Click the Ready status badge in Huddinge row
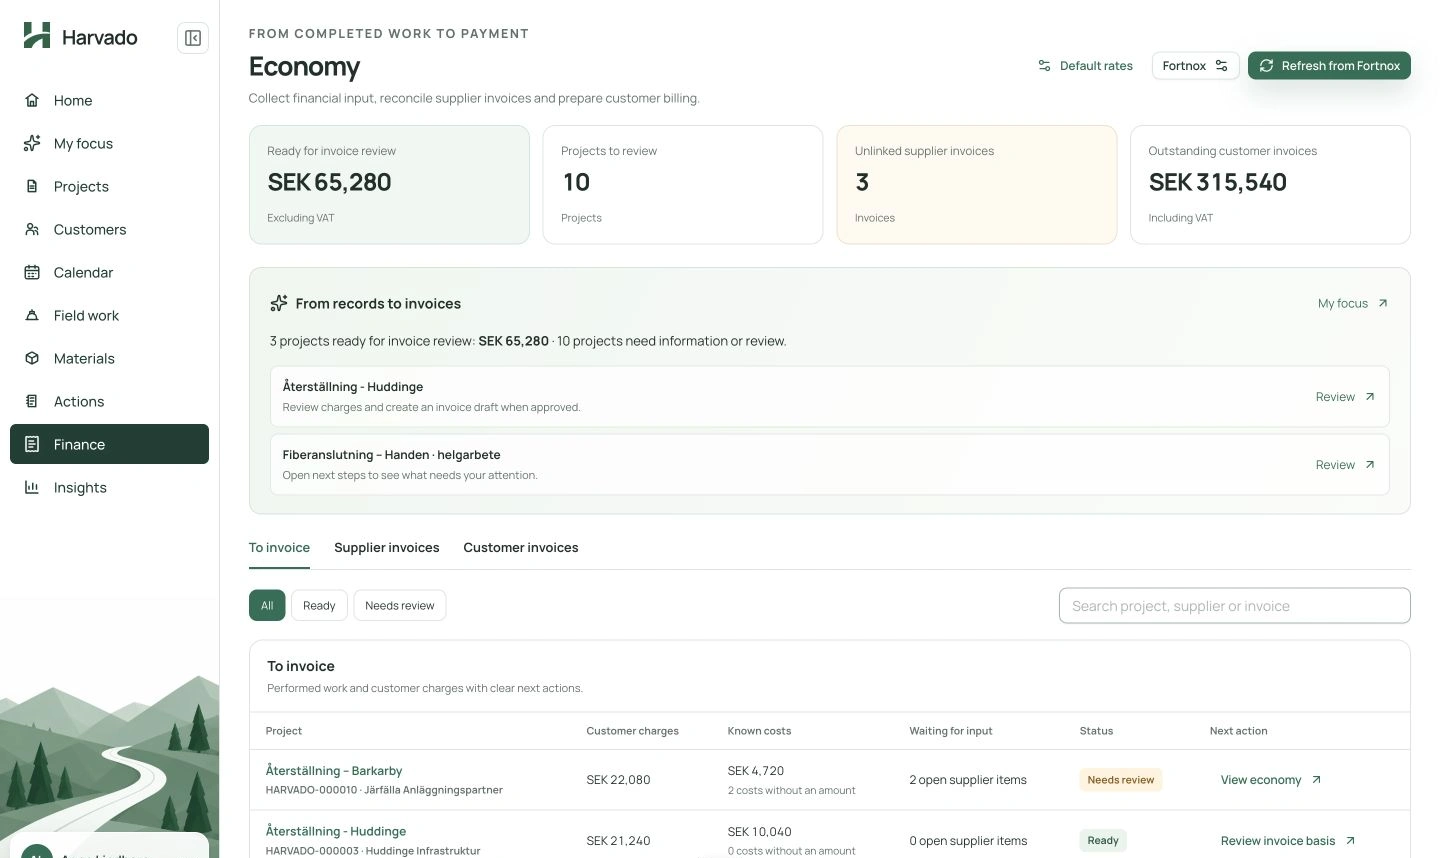The image size is (1440, 858). pyautogui.click(x=1103, y=841)
